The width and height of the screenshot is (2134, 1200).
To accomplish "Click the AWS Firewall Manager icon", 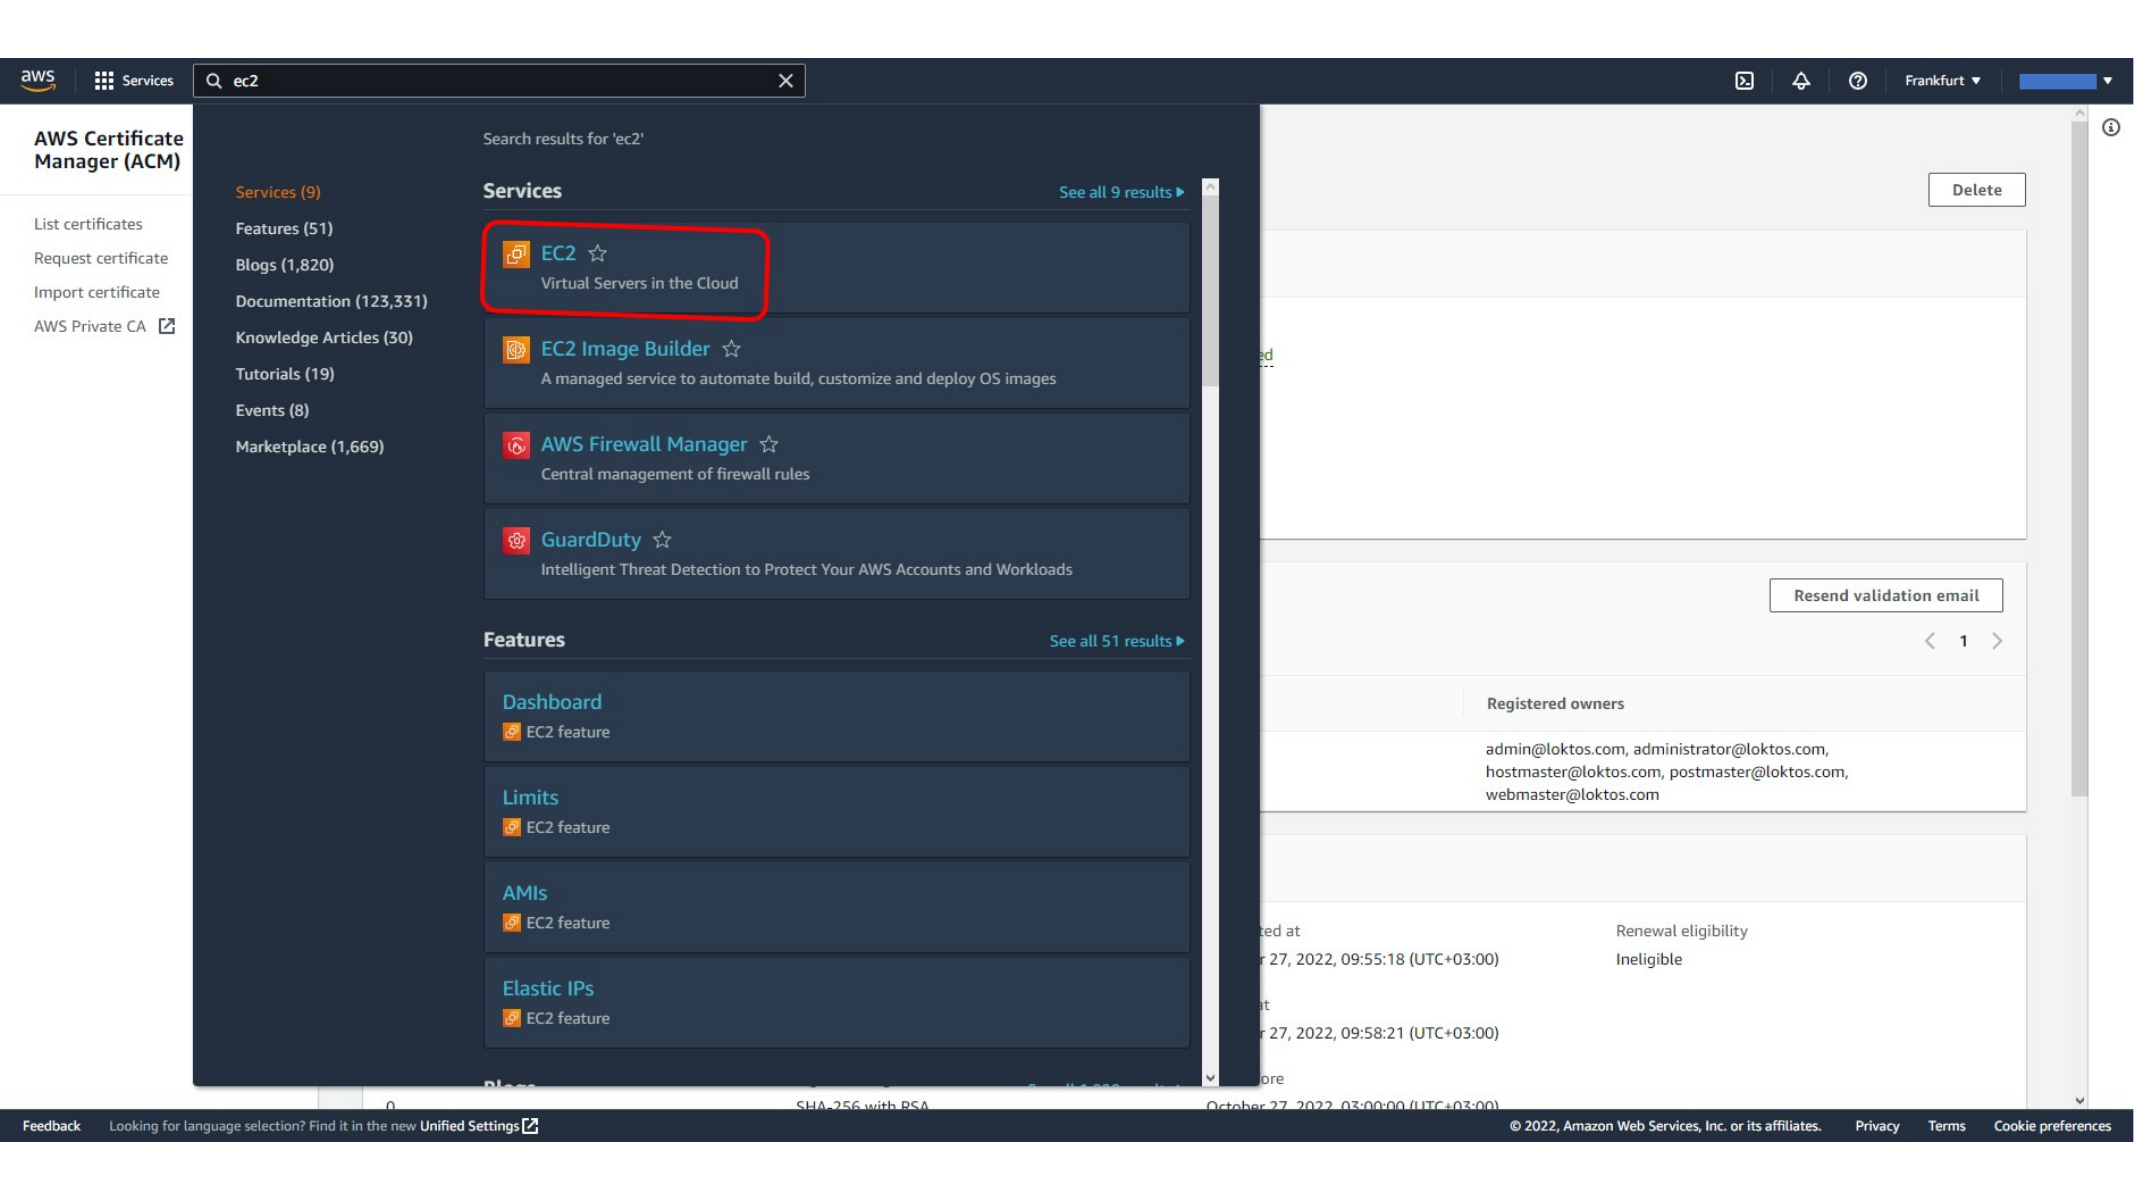I will pyautogui.click(x=516, y=445).
